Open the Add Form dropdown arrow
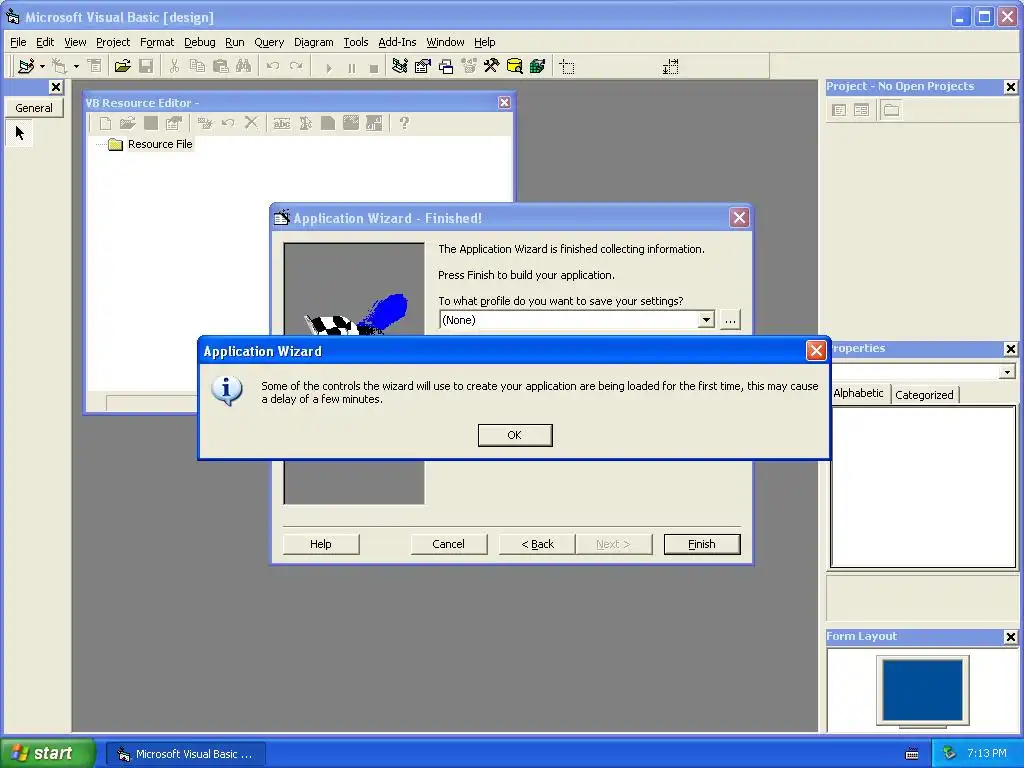This screenshot has height=768, width=1024. (76, 66)
